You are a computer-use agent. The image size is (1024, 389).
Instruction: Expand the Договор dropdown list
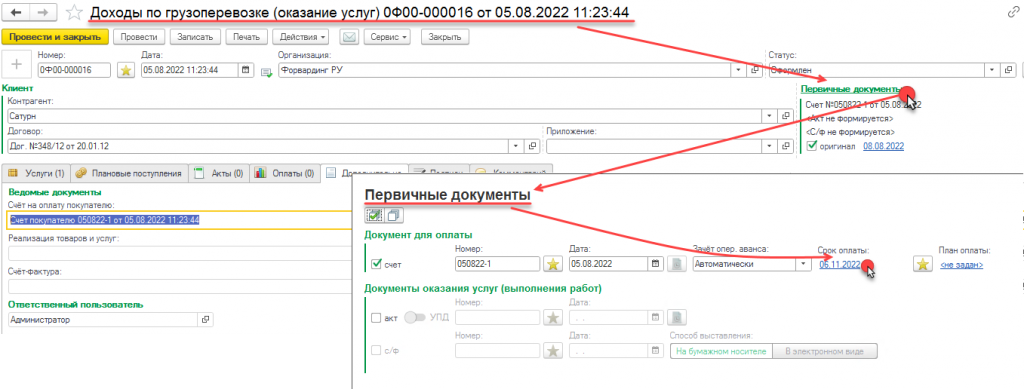(x=516, y=146)
